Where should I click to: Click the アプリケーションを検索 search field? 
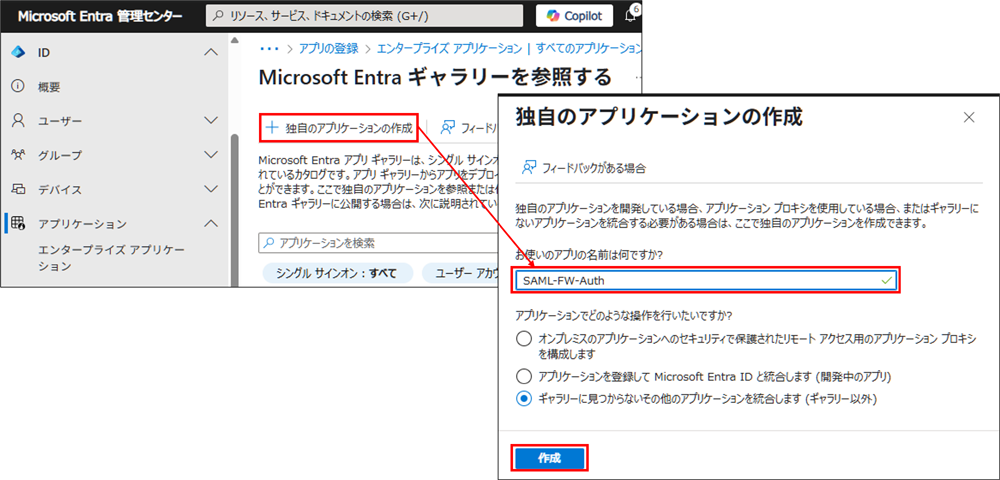[378, 243]
